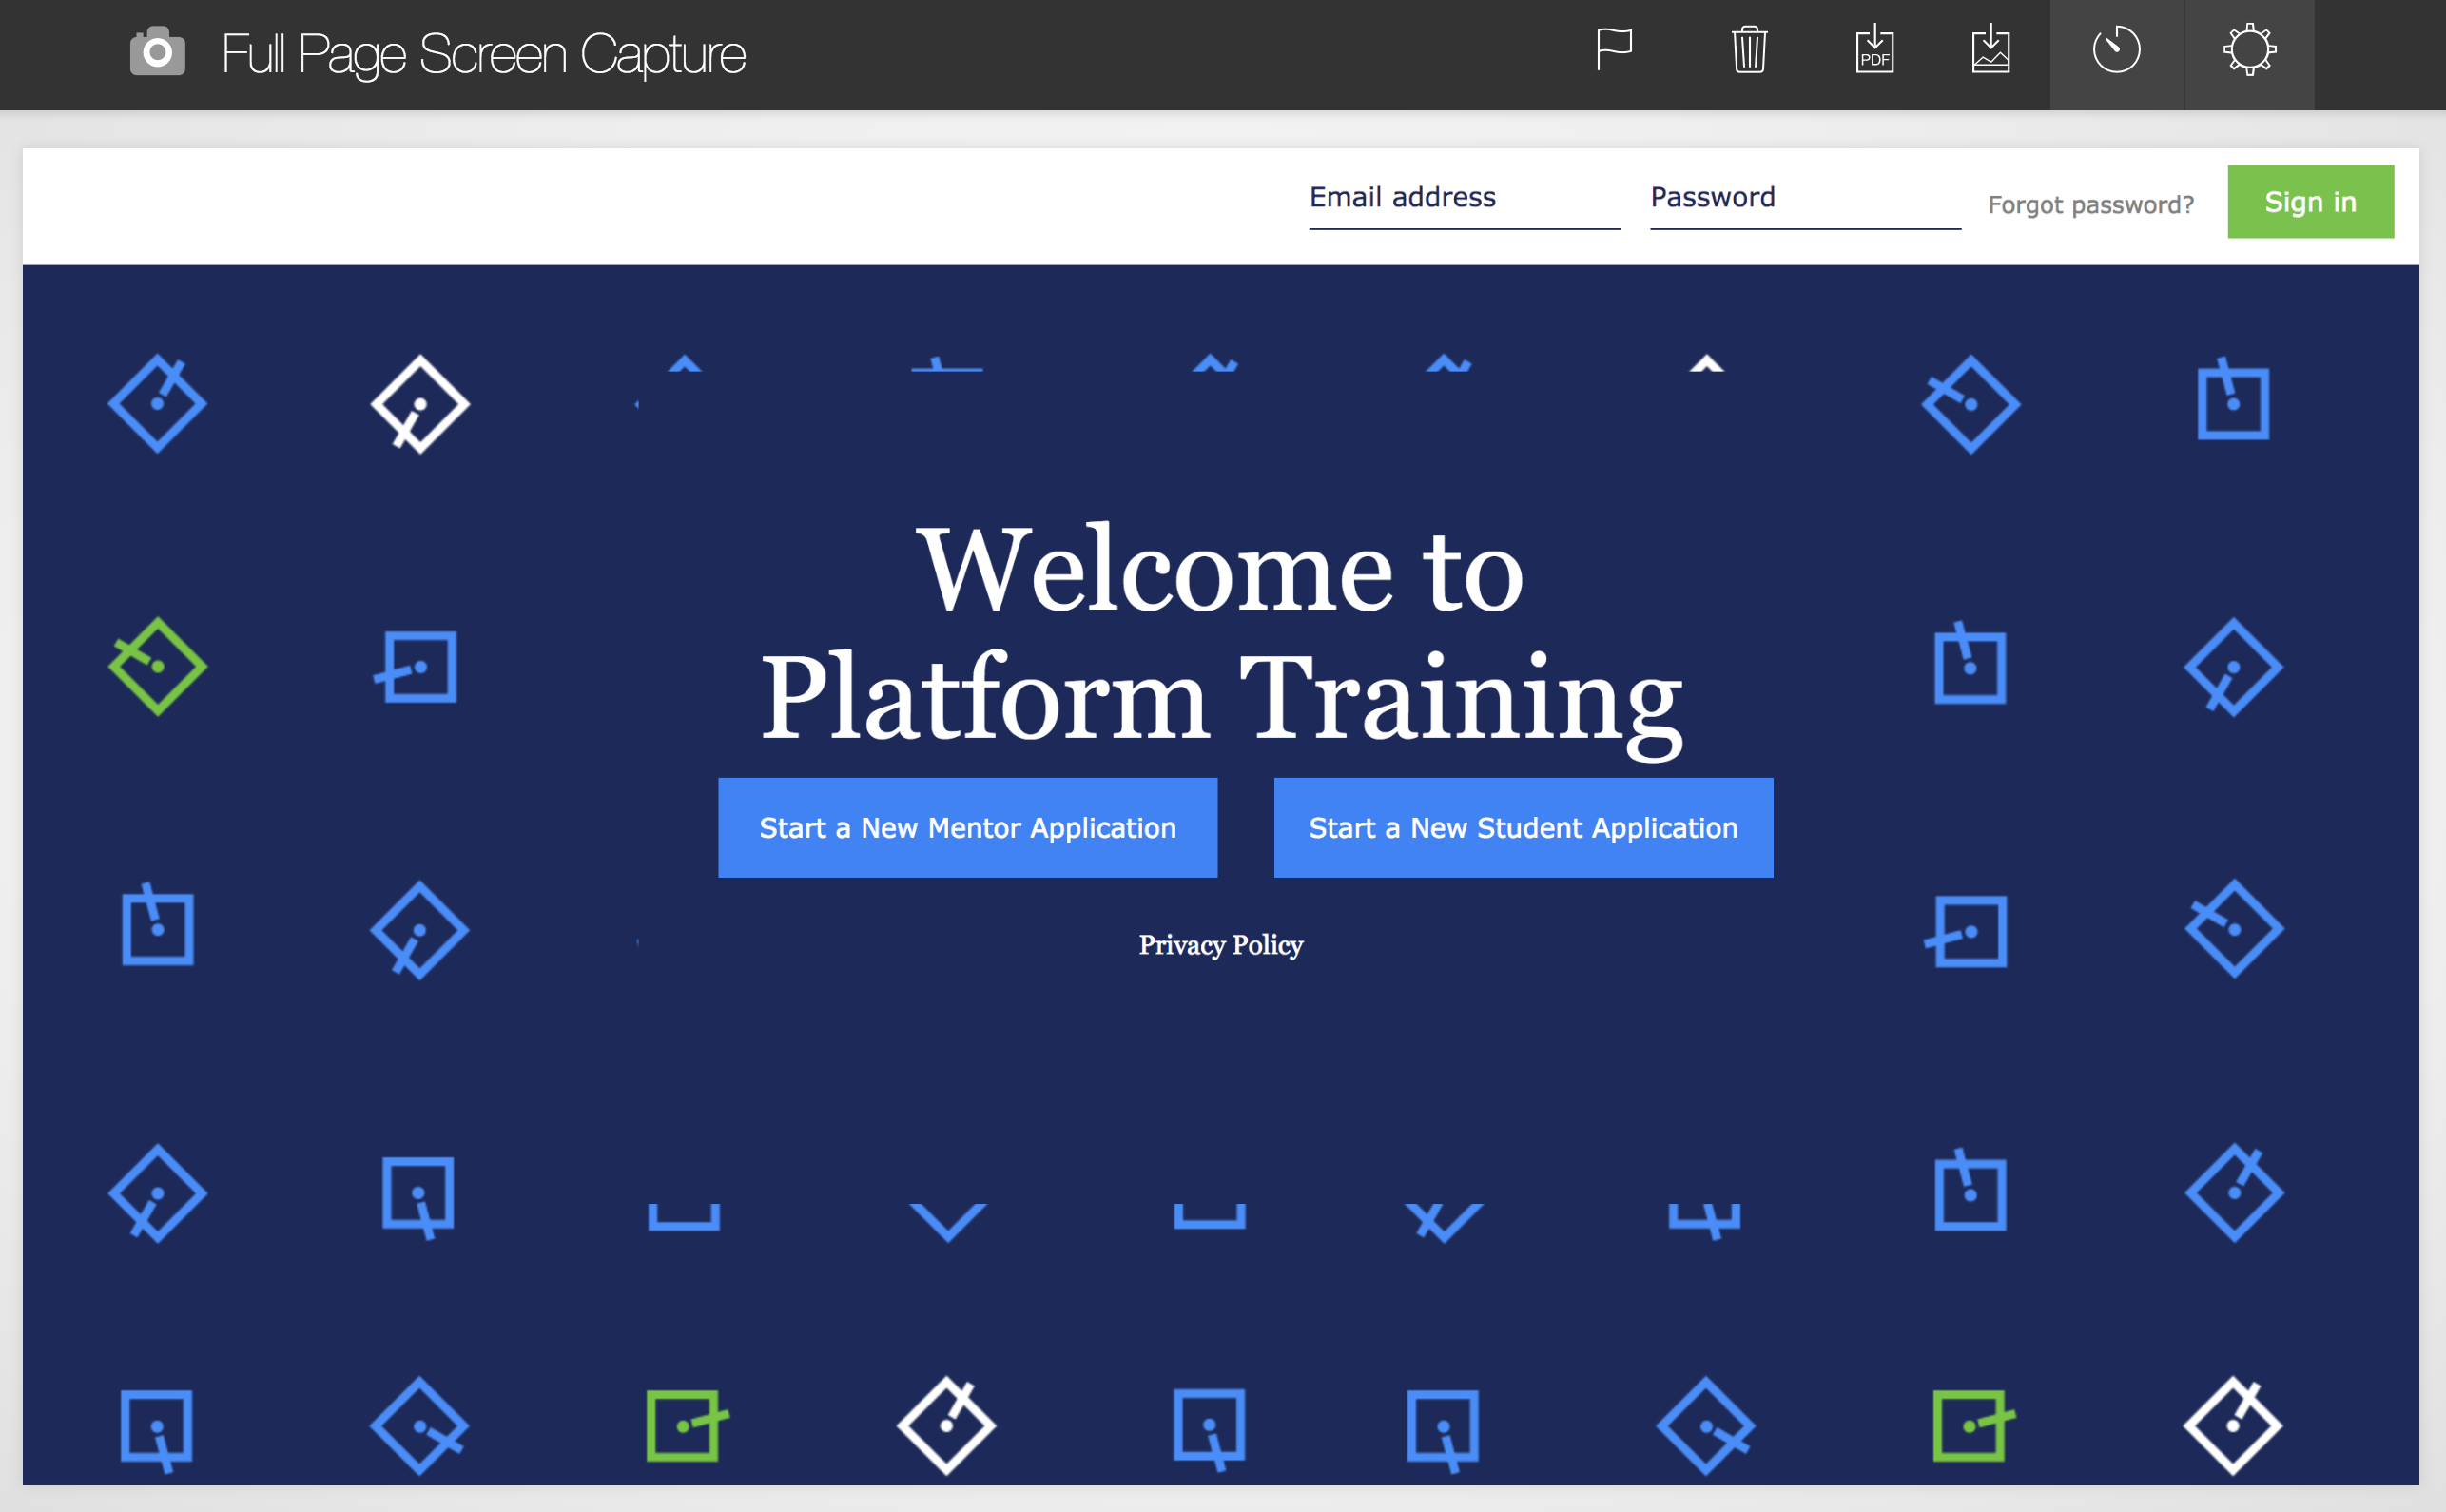Screen dimensions: 2446x1512
Task: Click into Password field
Action: (1804, 199)
